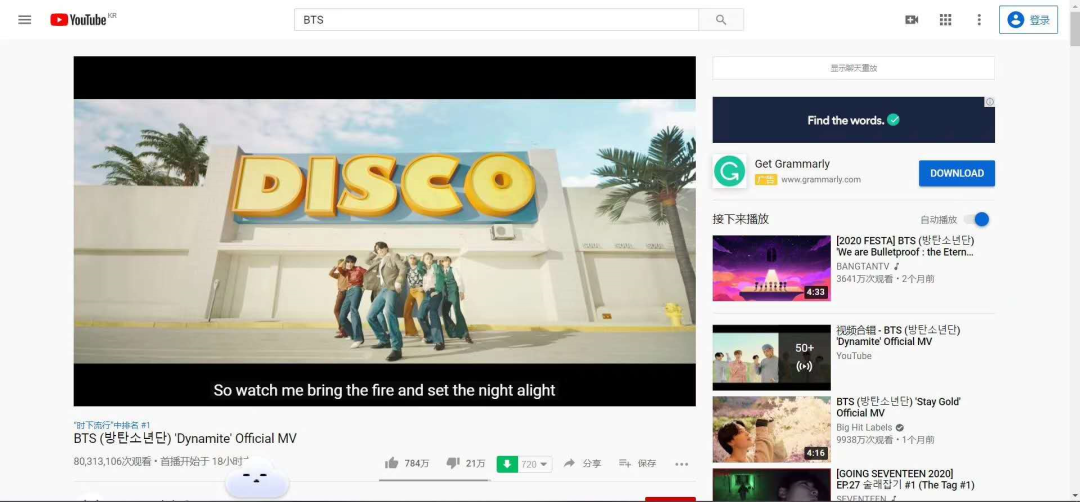The image size is (1080, 502).
Task: Click the Grammarly DOWNLOAD button
Action: 957,174
